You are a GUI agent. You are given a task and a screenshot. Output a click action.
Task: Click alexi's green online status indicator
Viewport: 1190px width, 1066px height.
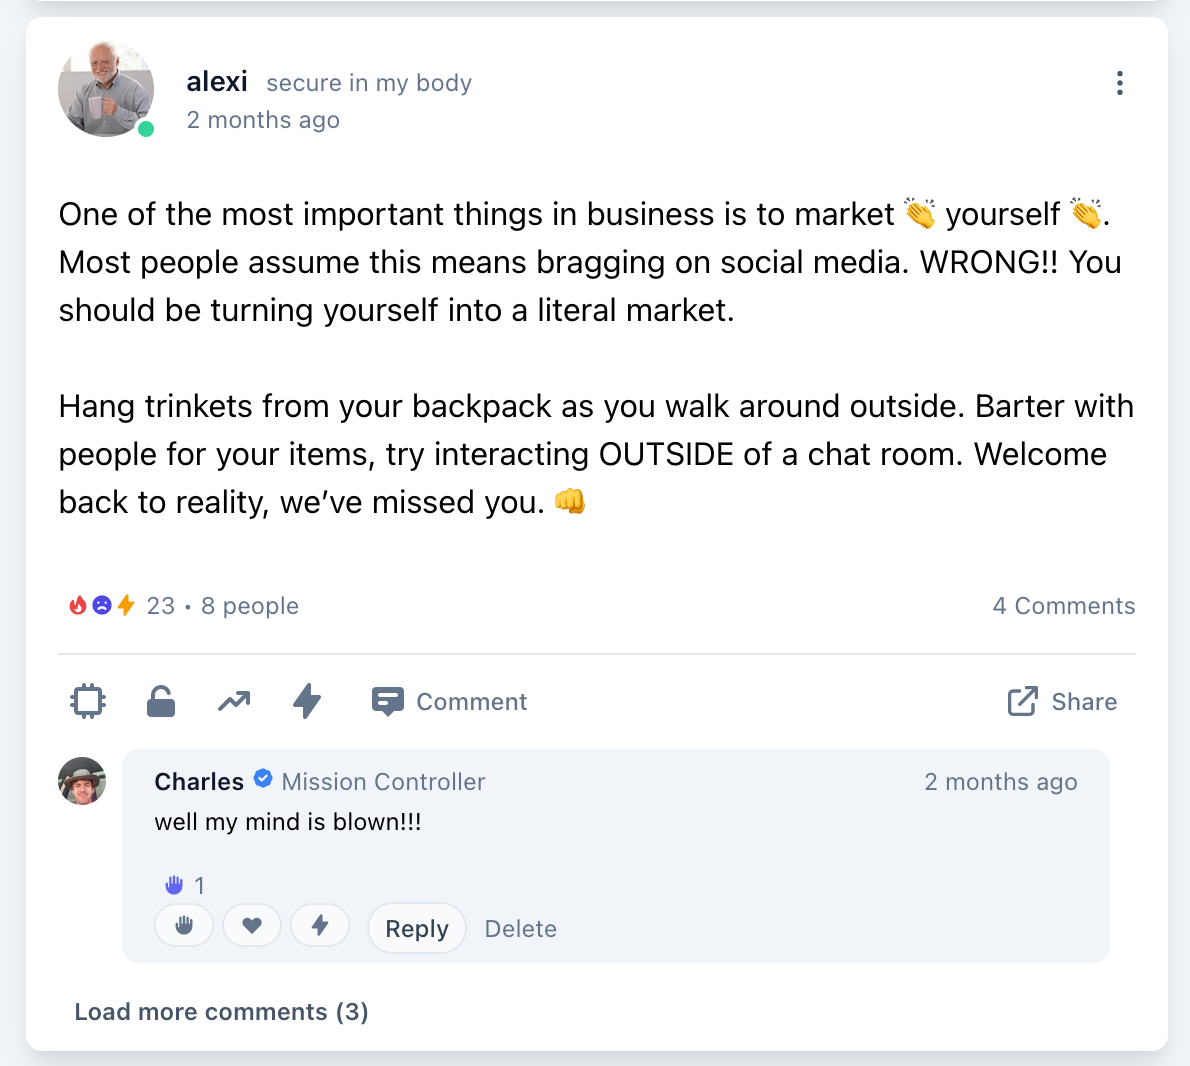(146, 128)
